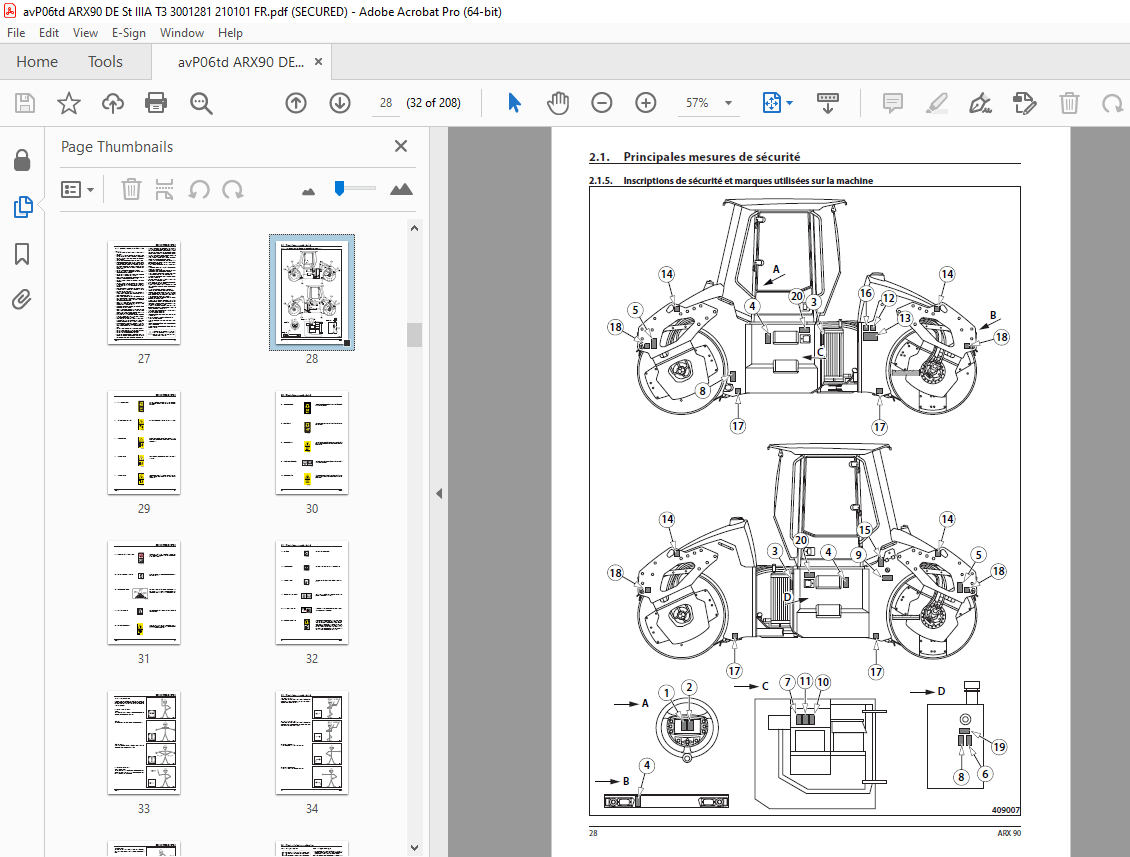Rotate thumbnails counterclockwise
The height and width of the screenshot is (857, 1130).
point(199,190)
